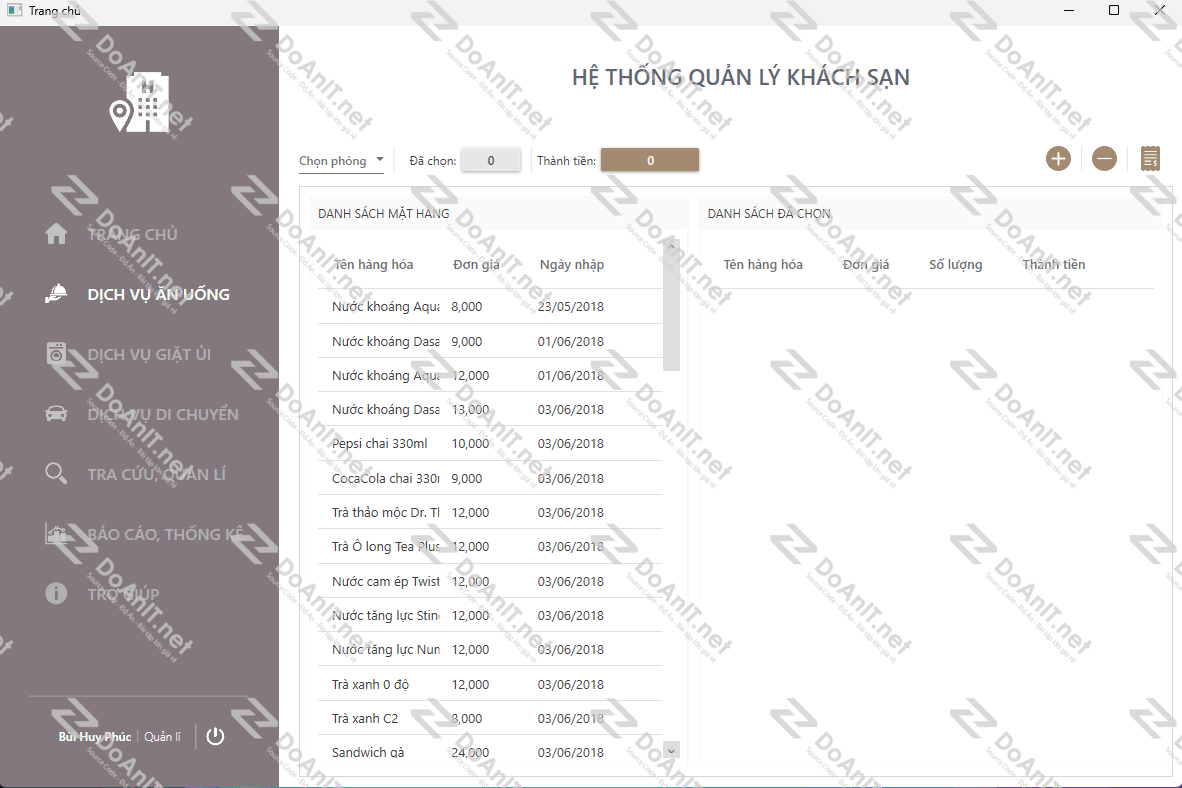
Task: Open the TRANG CHỦ menu
Action: click(x=133, y=235)
